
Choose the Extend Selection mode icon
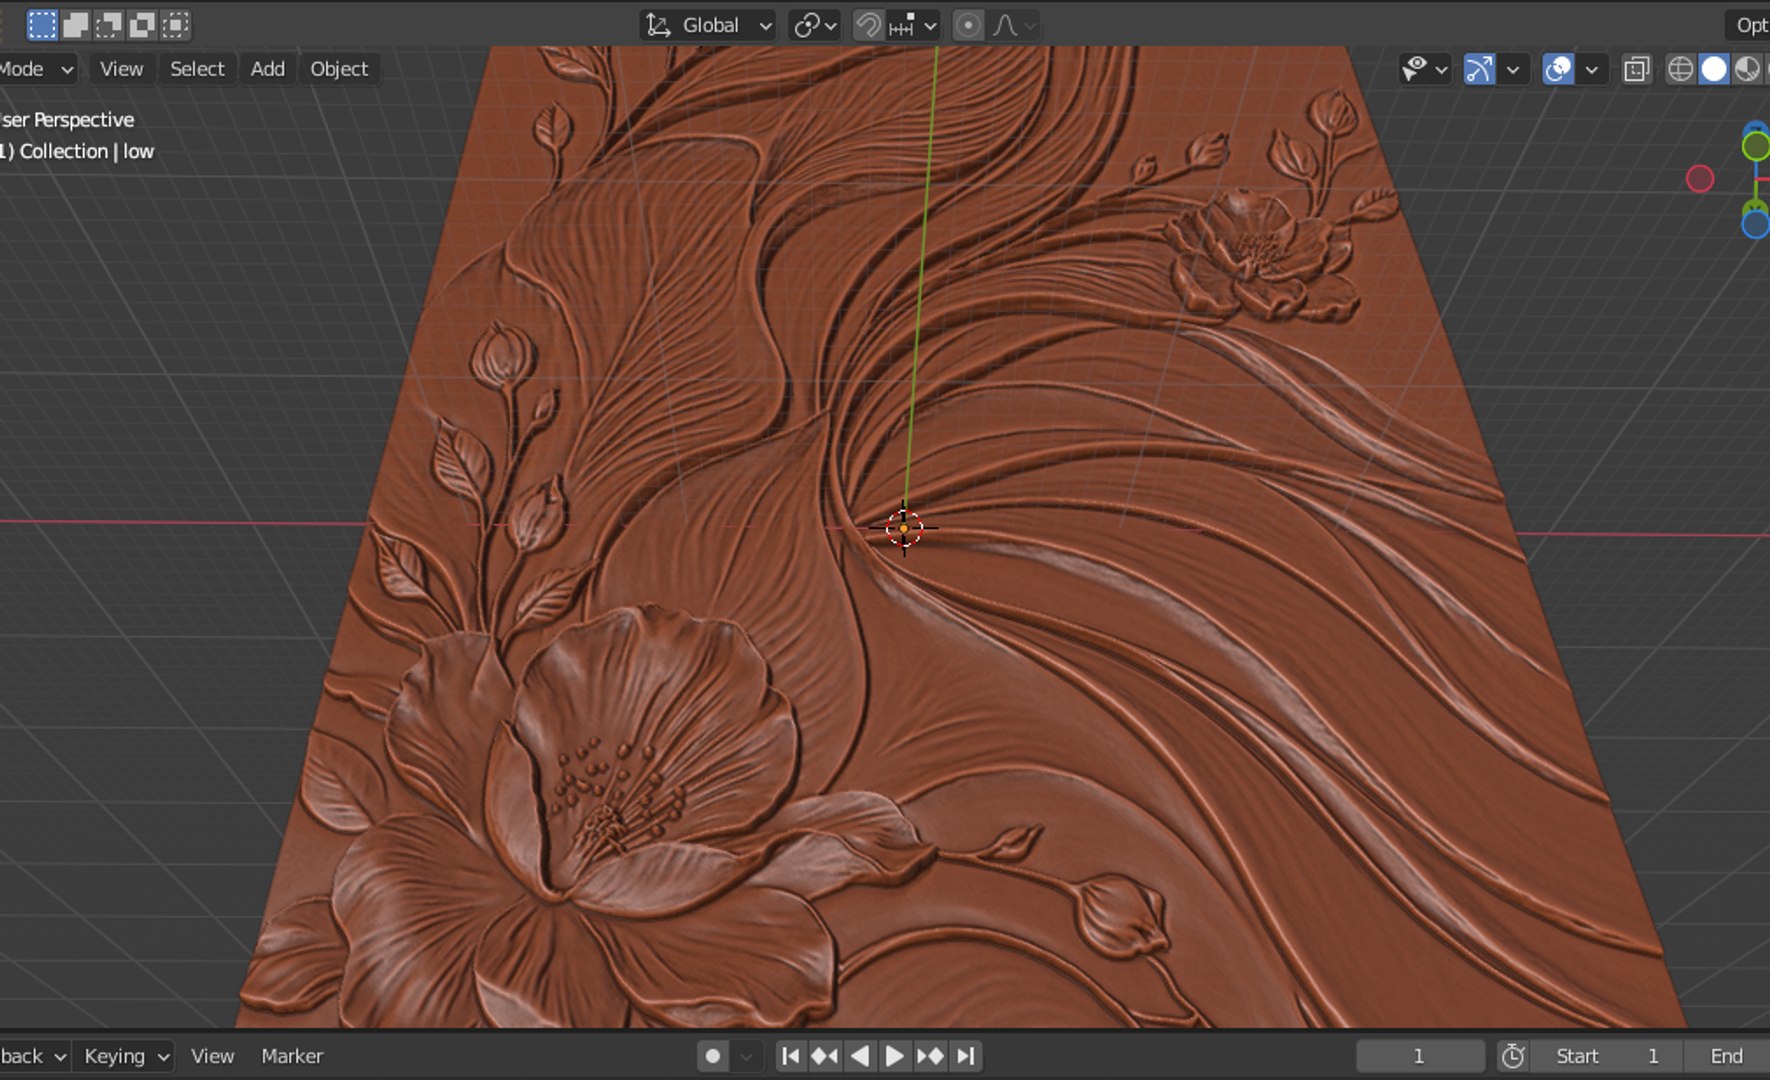coord(76,25)
